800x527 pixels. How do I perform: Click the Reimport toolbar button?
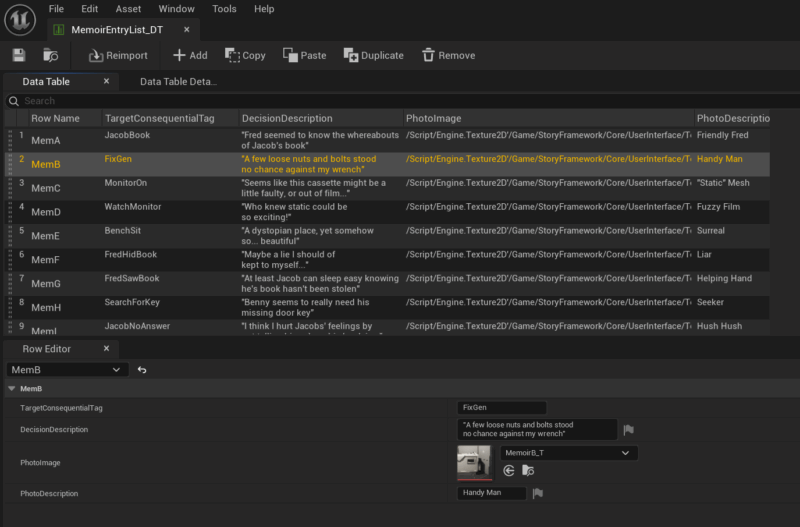coord(118,55)
